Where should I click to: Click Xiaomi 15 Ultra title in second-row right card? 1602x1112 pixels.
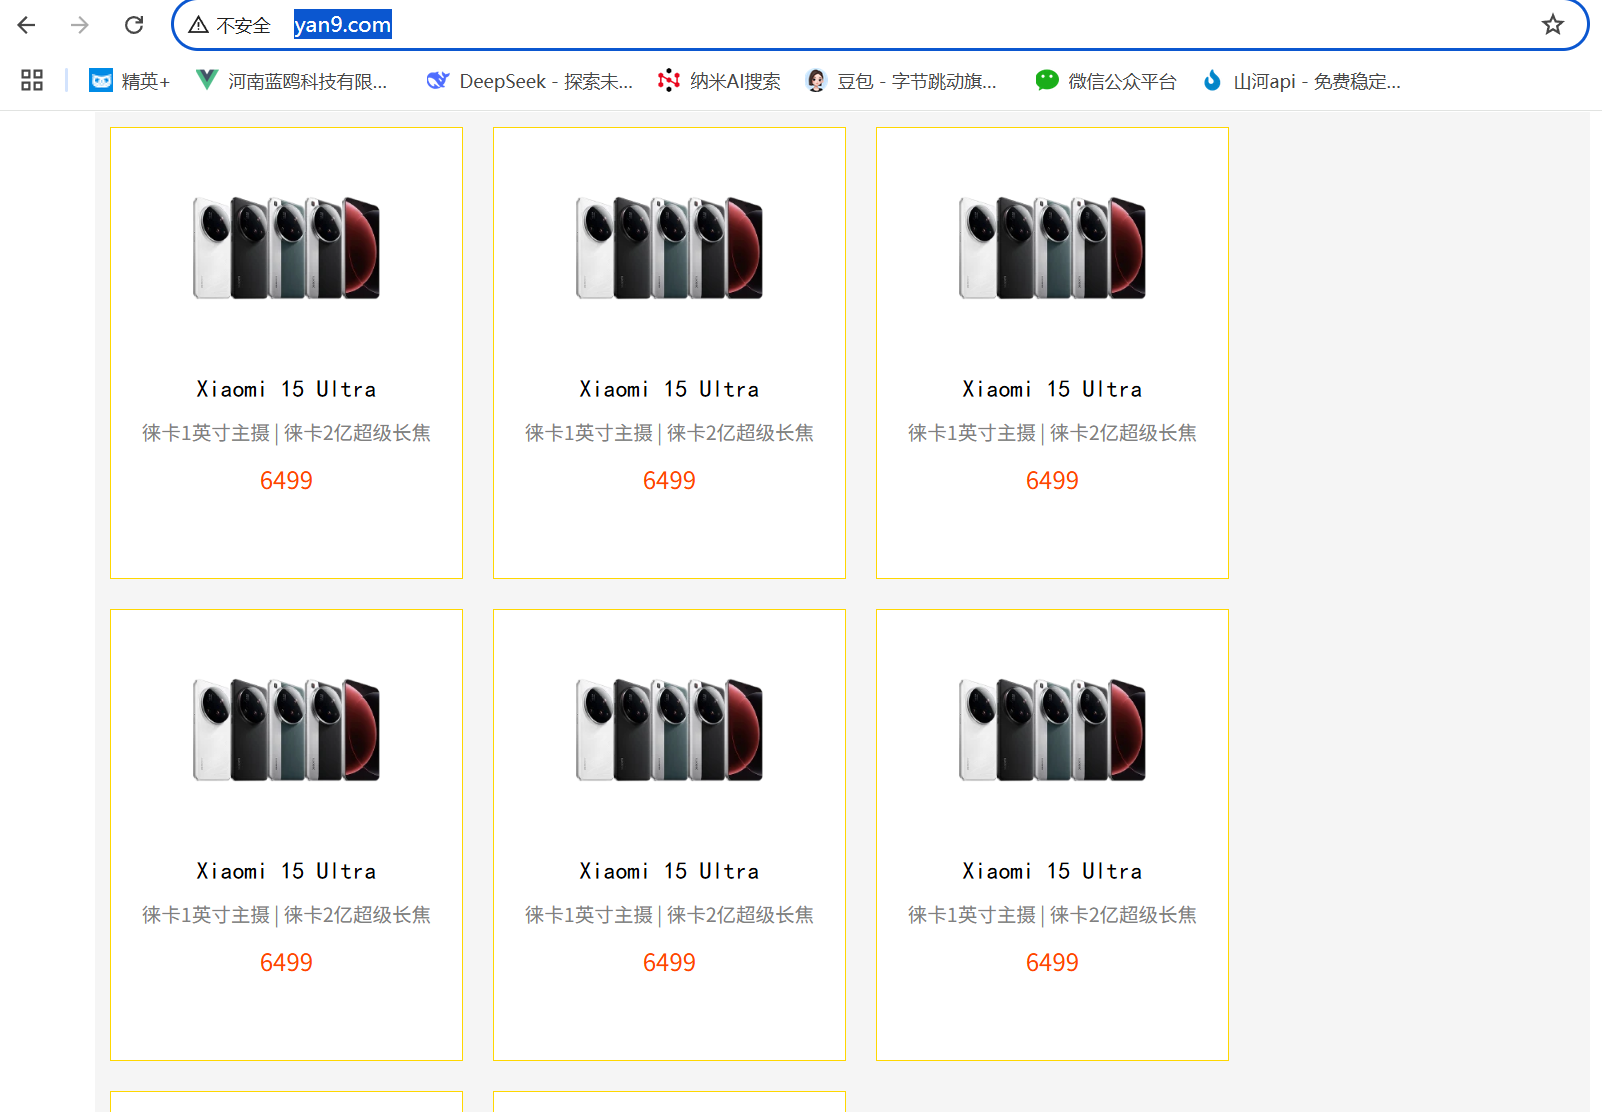pos(1052,871)
